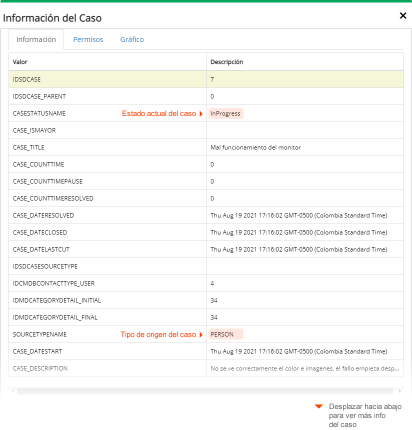Click the Valor column header
The image size is (412, 430).
click(107, 62)
